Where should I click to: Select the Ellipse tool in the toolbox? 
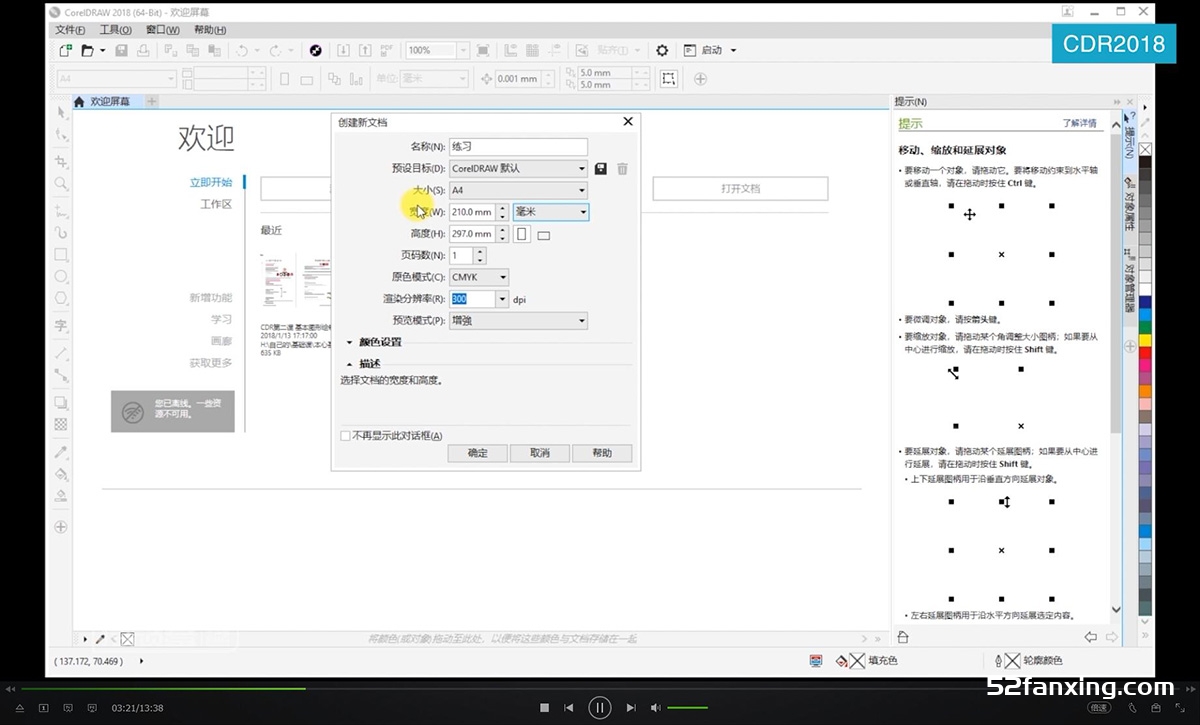tap(61, 277)
